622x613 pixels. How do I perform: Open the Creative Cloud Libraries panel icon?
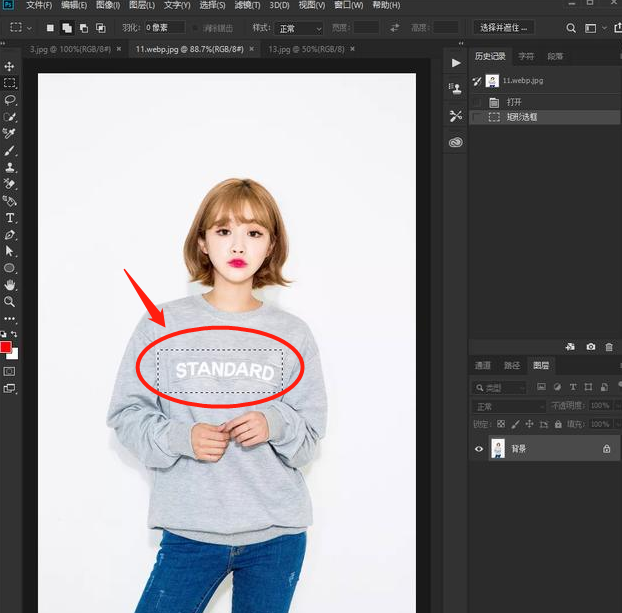455,142
